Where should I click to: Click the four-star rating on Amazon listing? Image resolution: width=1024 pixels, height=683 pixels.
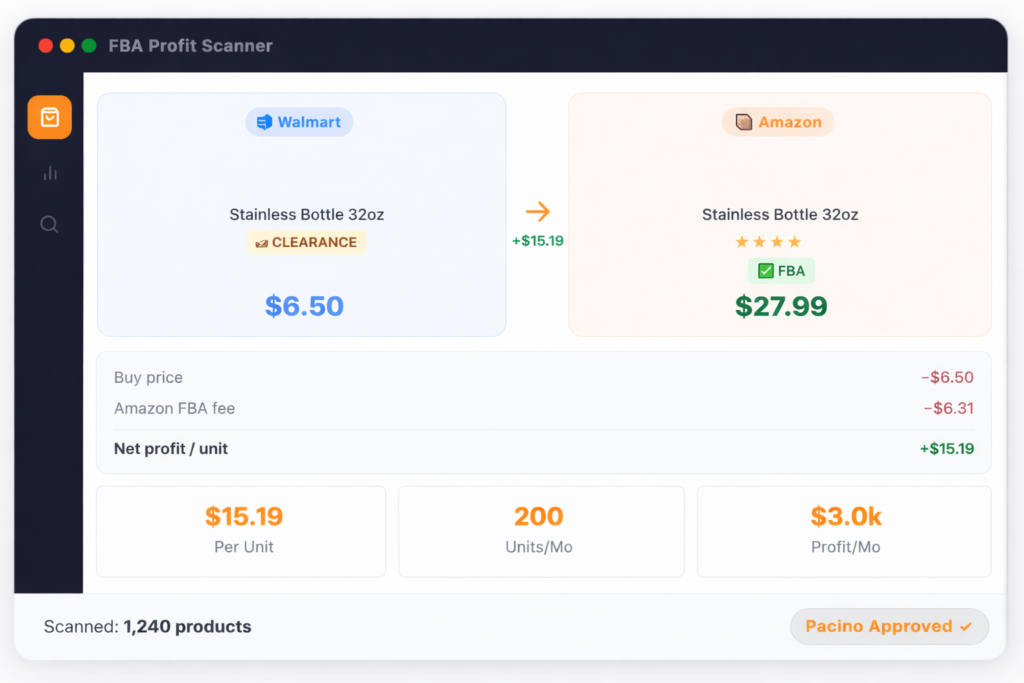click(x=767, y=242)
